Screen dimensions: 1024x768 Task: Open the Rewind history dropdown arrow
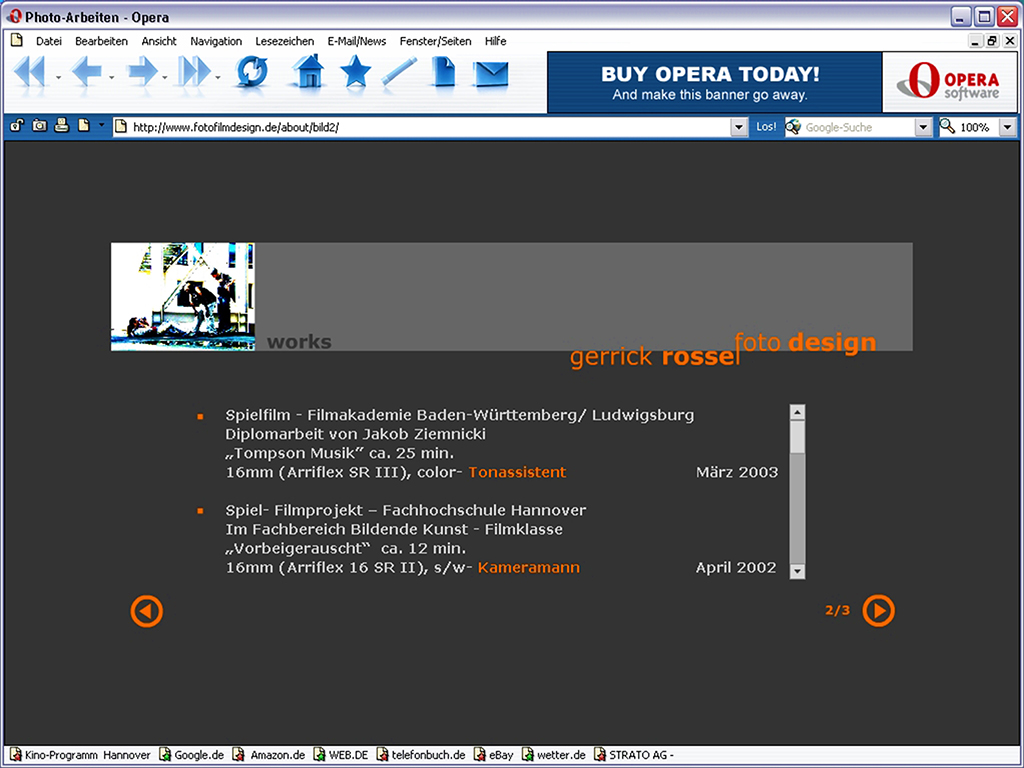pyautogui.click(x=58, y=78)
